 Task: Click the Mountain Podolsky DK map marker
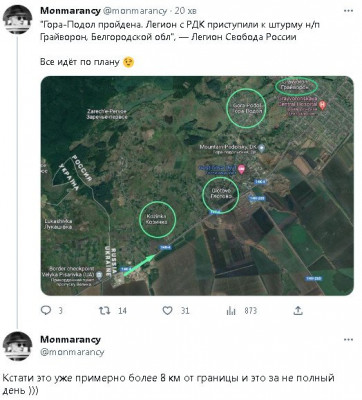point(262,147)
